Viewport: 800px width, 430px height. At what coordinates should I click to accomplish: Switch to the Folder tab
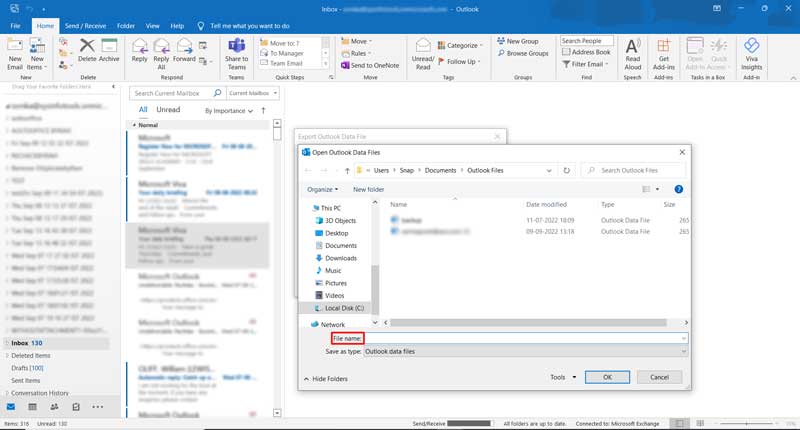pyautogui.click(x=126, y=26)
